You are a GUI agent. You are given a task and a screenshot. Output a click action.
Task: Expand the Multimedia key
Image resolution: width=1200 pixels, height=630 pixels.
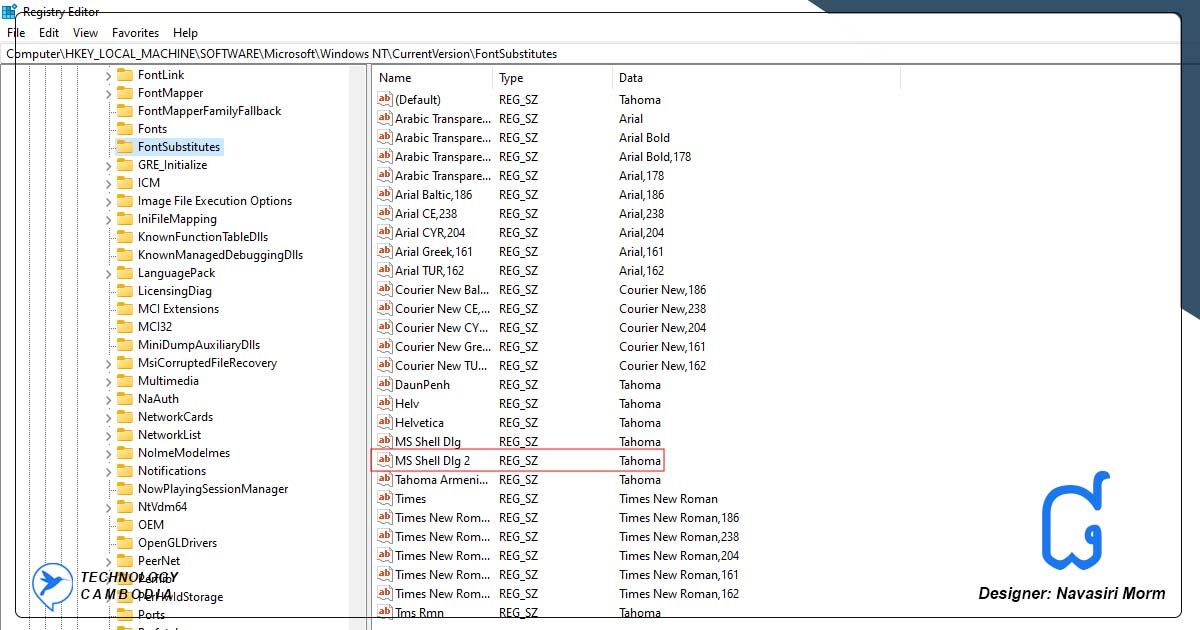tap(109, 381)
